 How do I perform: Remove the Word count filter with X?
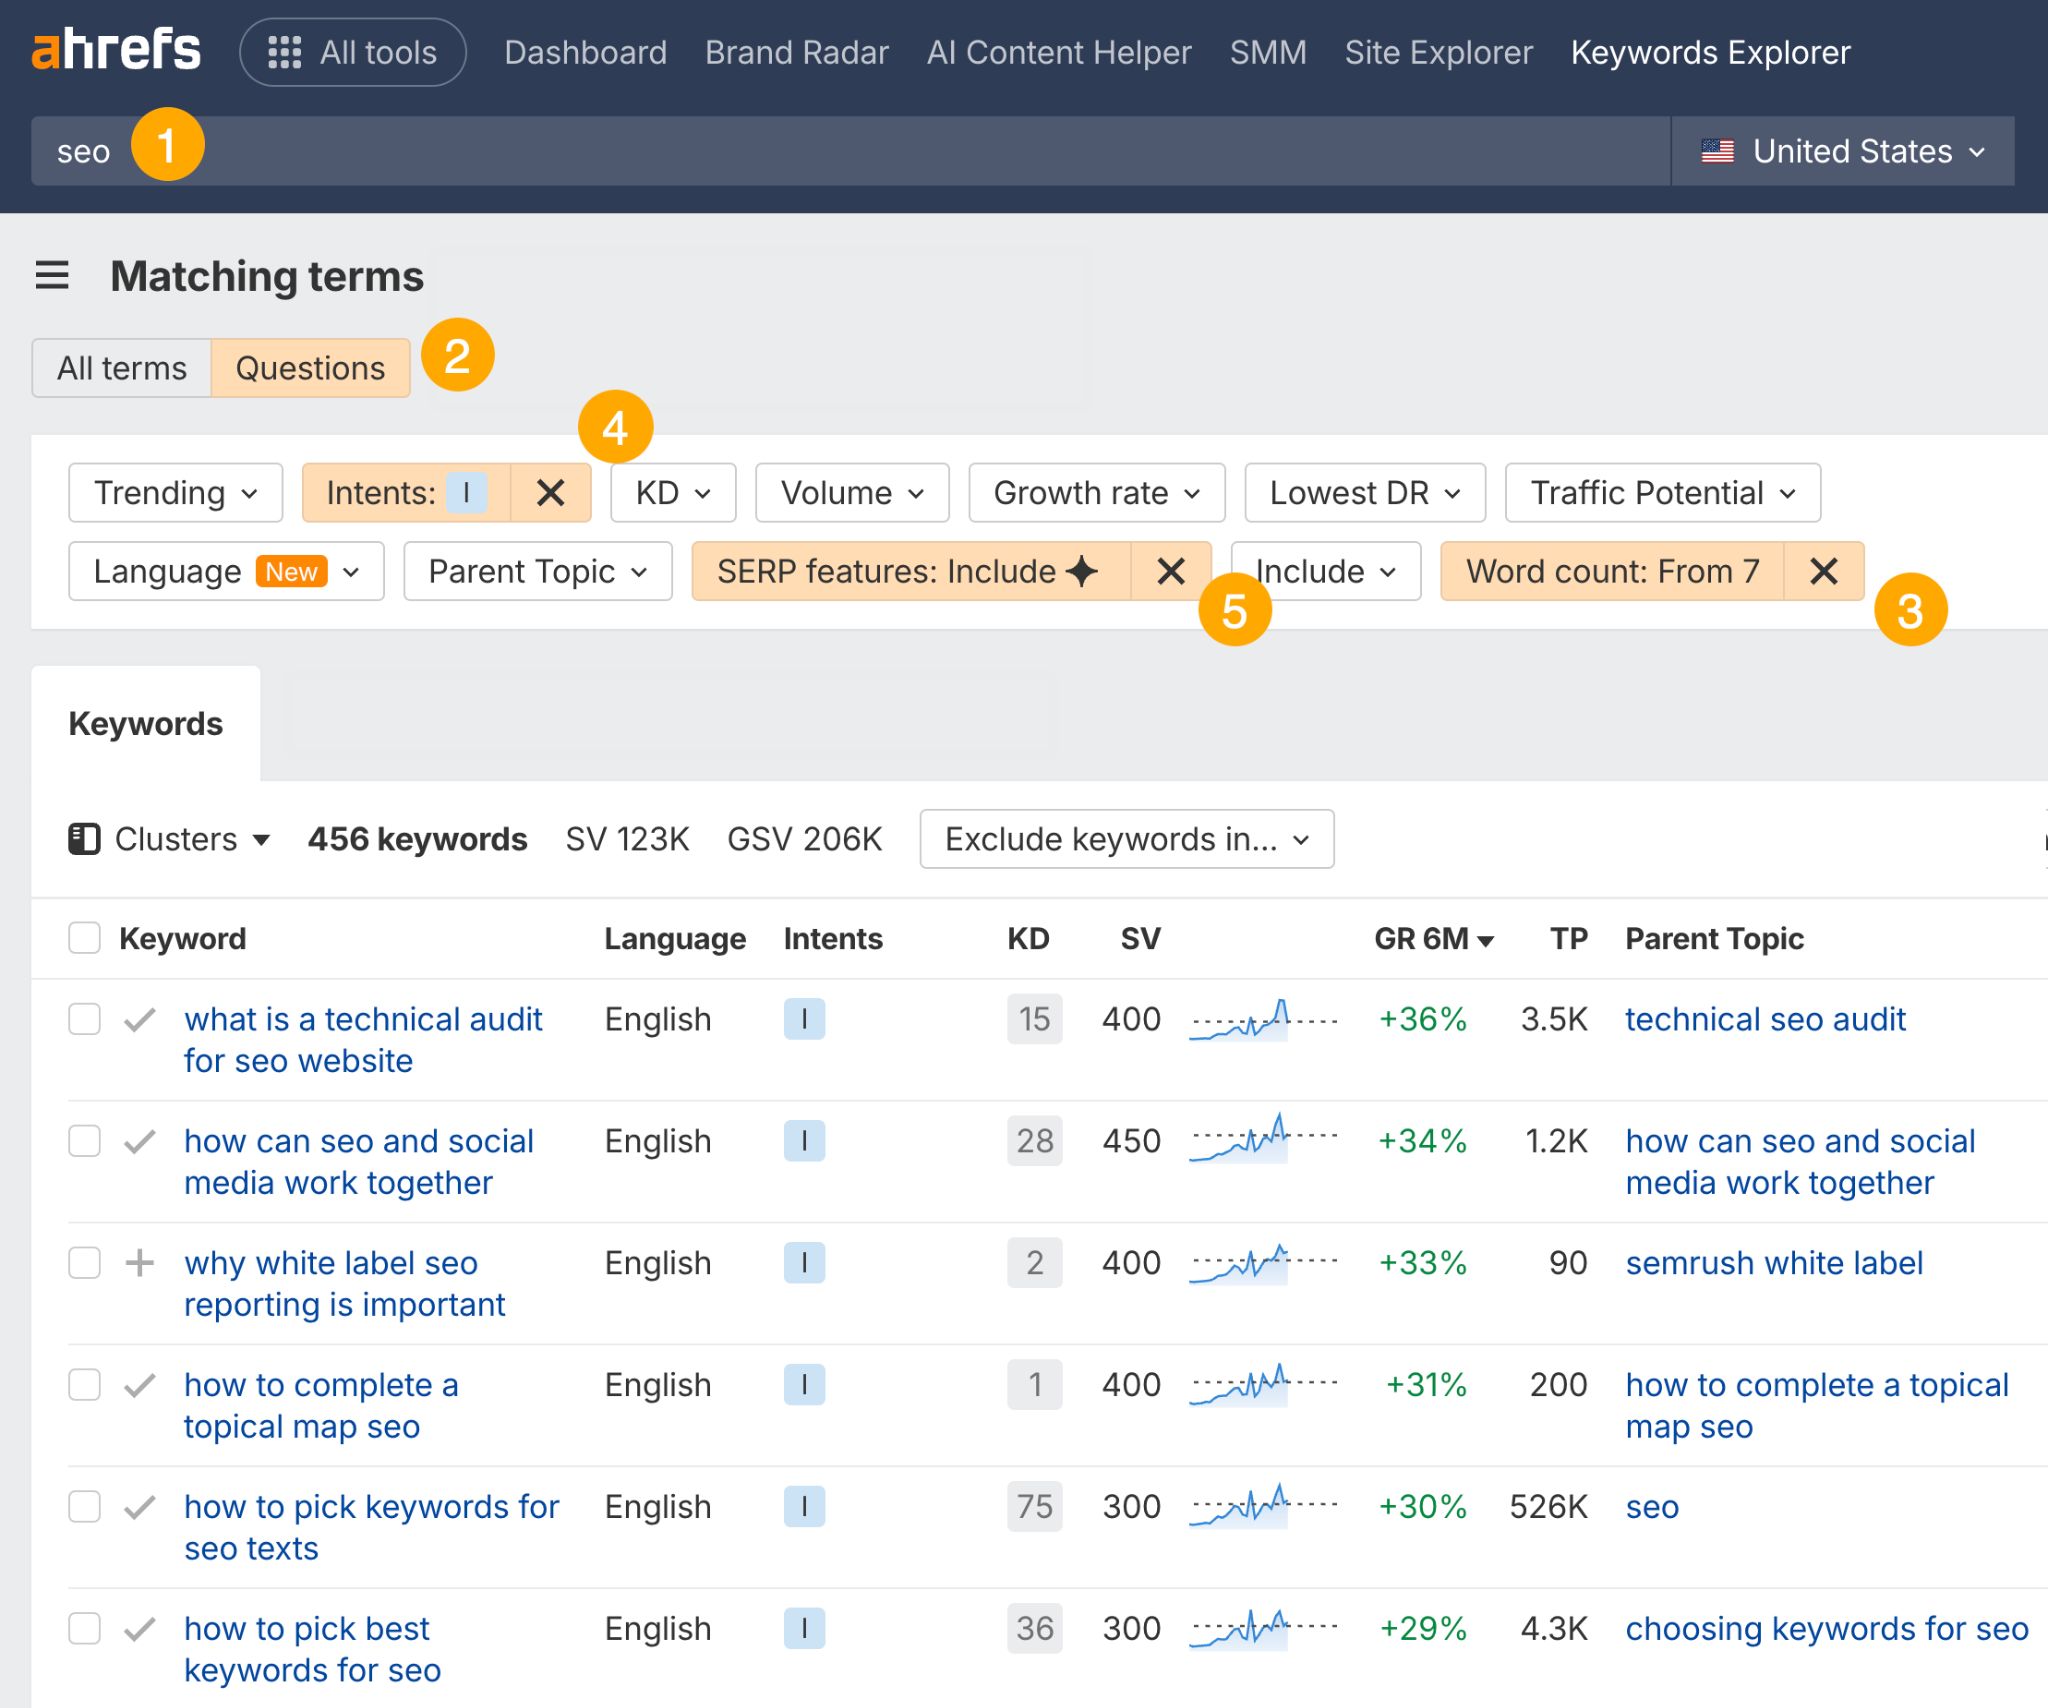point(1824,571)
